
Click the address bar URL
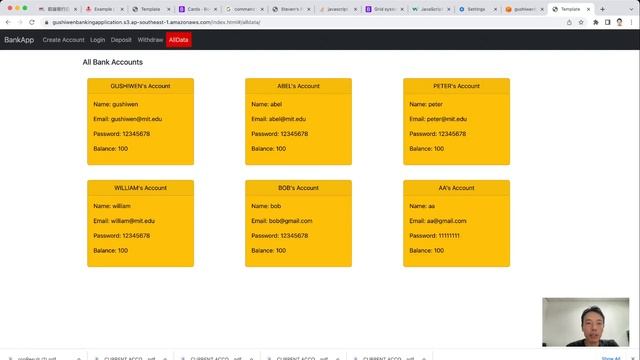click(x=156, y=22)
